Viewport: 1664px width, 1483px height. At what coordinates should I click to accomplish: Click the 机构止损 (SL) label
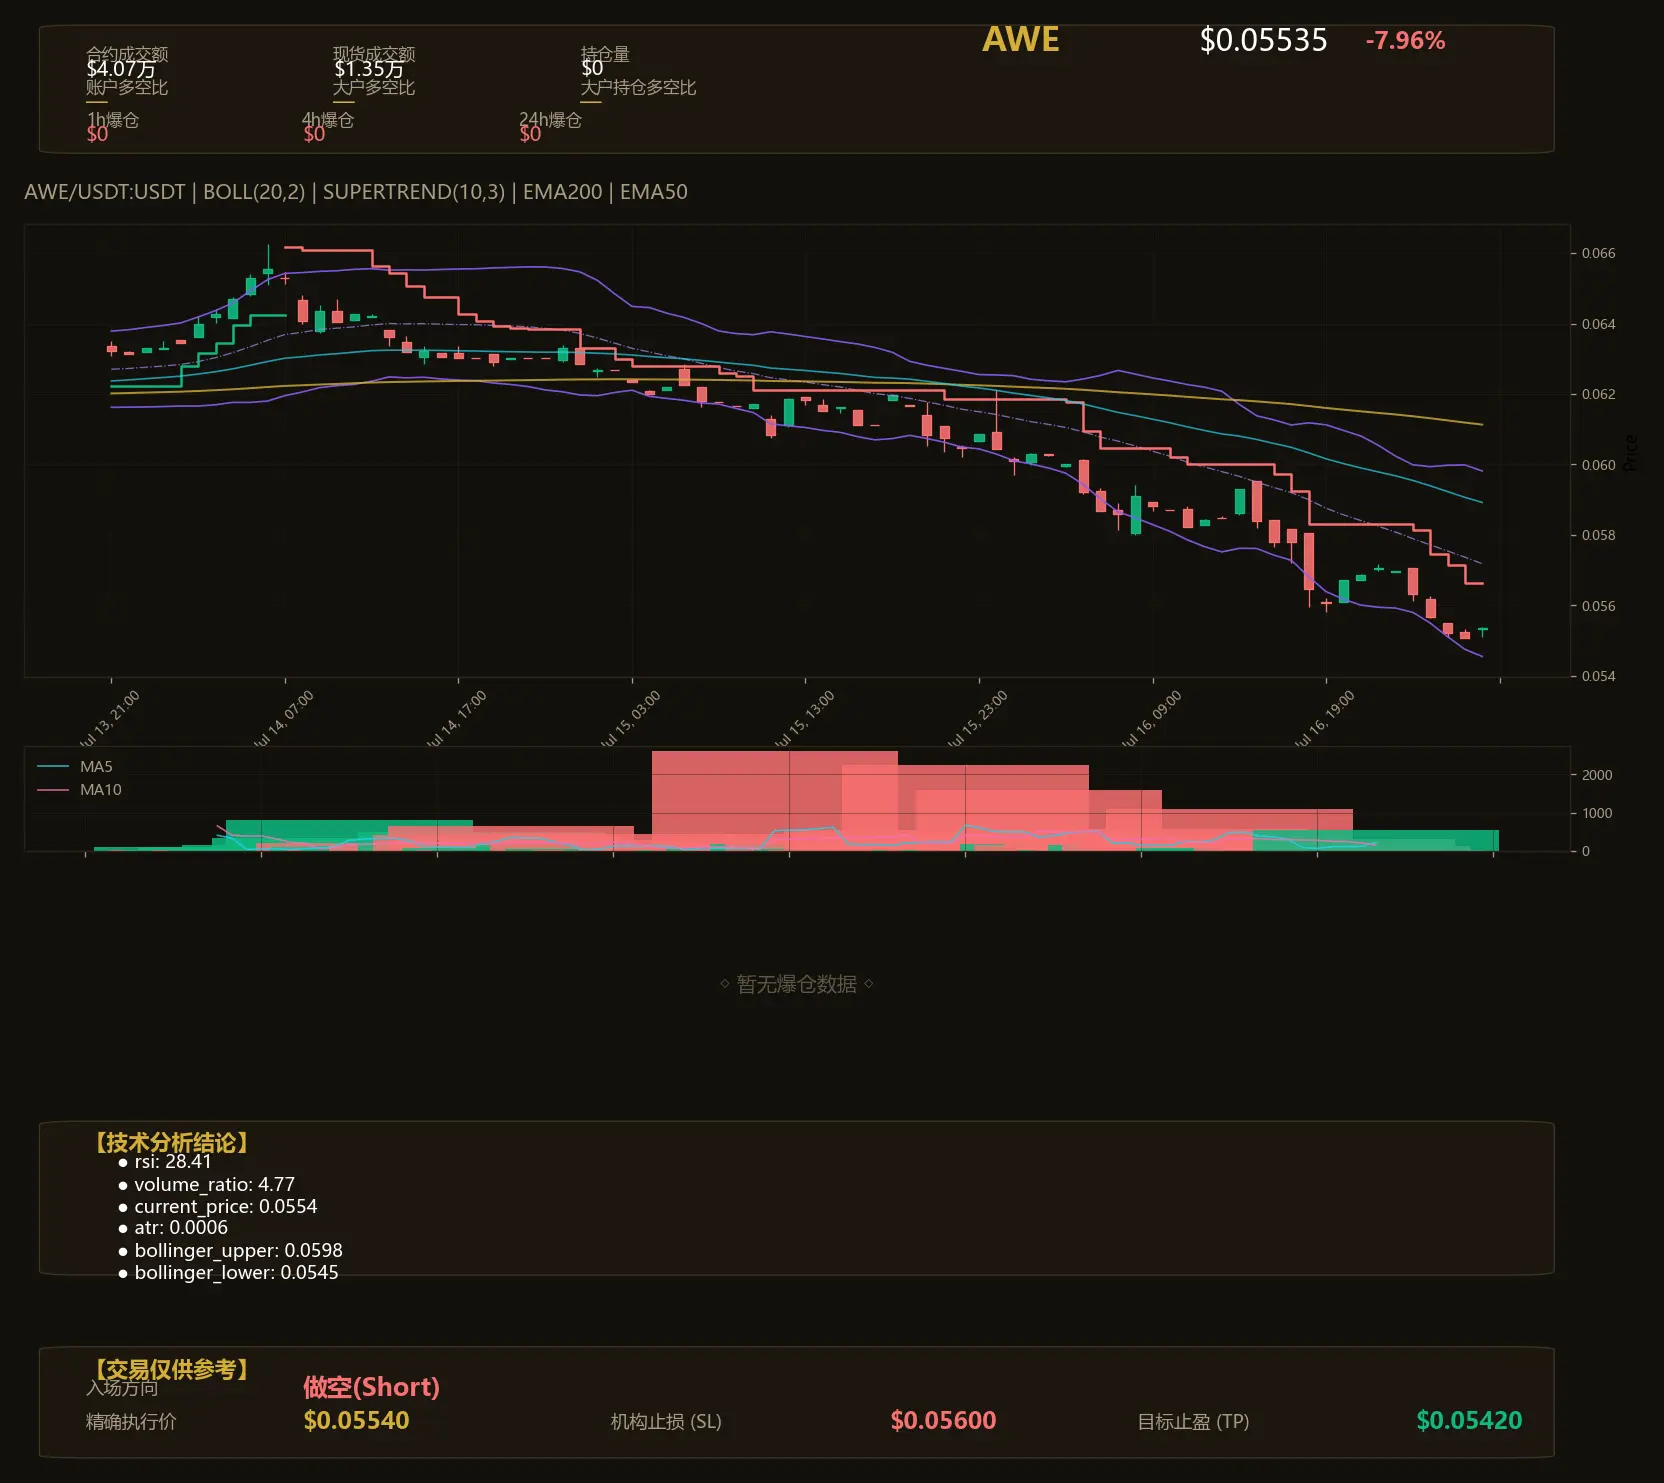[x=666, y=1421]
